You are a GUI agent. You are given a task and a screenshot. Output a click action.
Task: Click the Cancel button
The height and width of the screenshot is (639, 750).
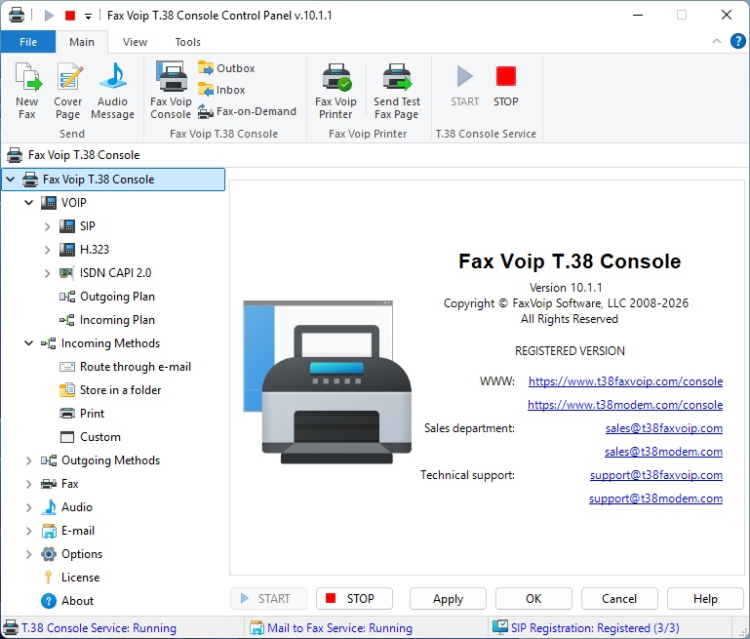point(619,599)
